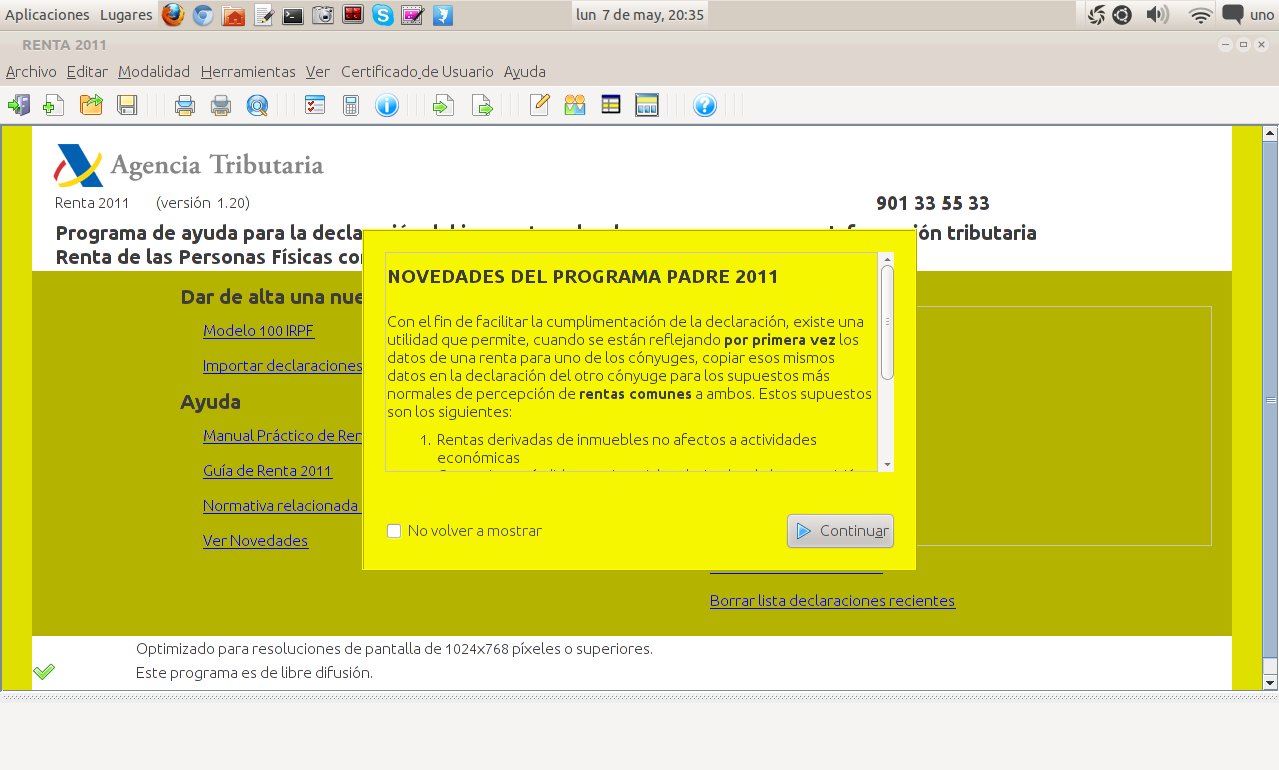Click Ver Novedades link
Image resolution: width=1279 pixels, height=770 pixels.
click(255, 541)
